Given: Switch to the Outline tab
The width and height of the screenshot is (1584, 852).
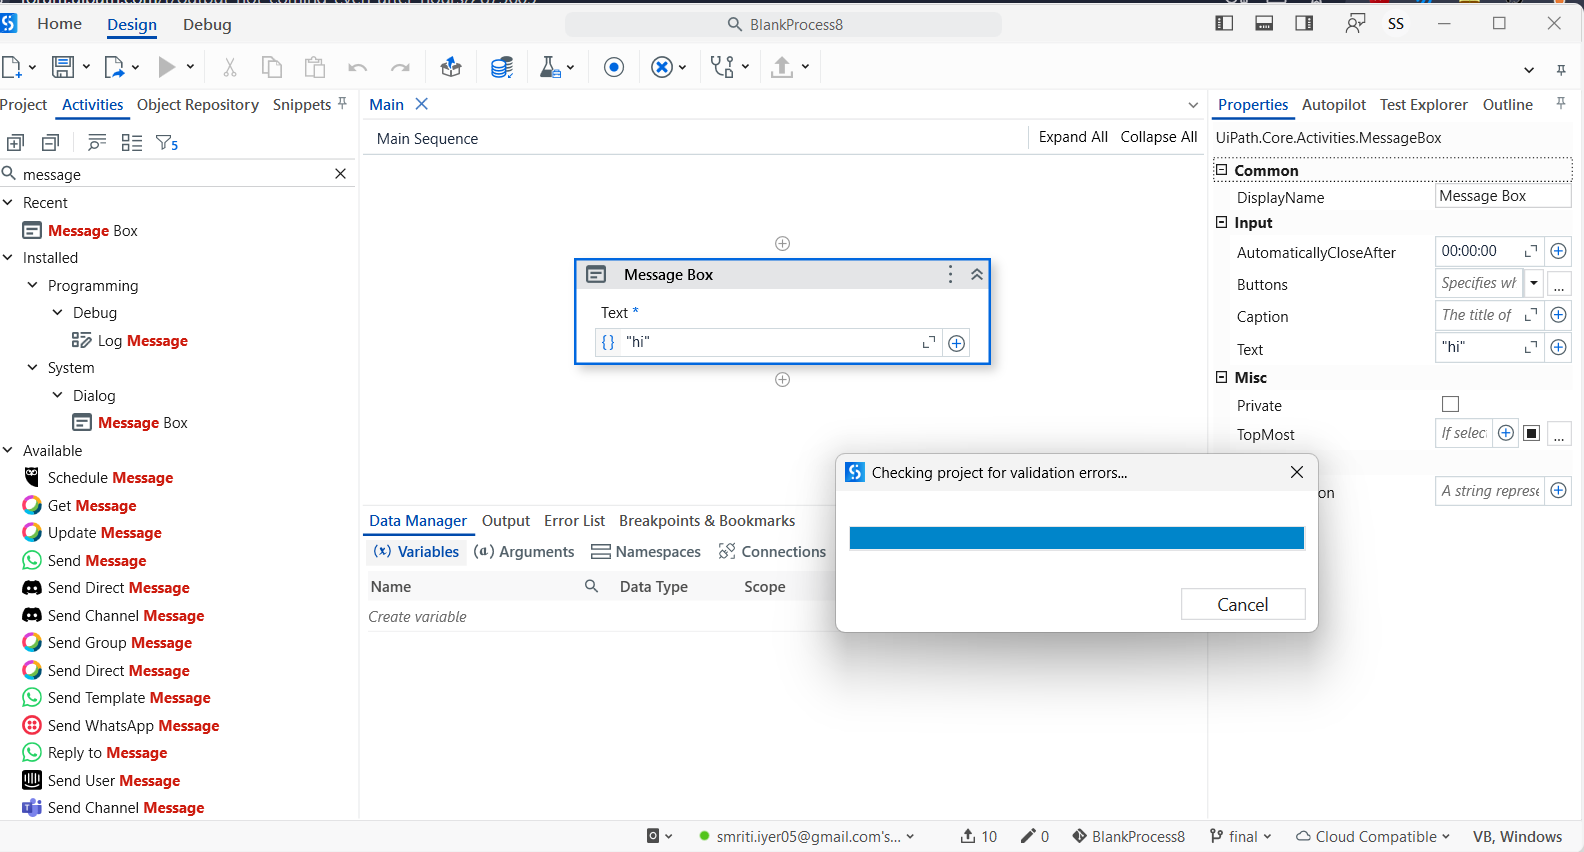Looking at the screenshot, I should pos(1508,104).
